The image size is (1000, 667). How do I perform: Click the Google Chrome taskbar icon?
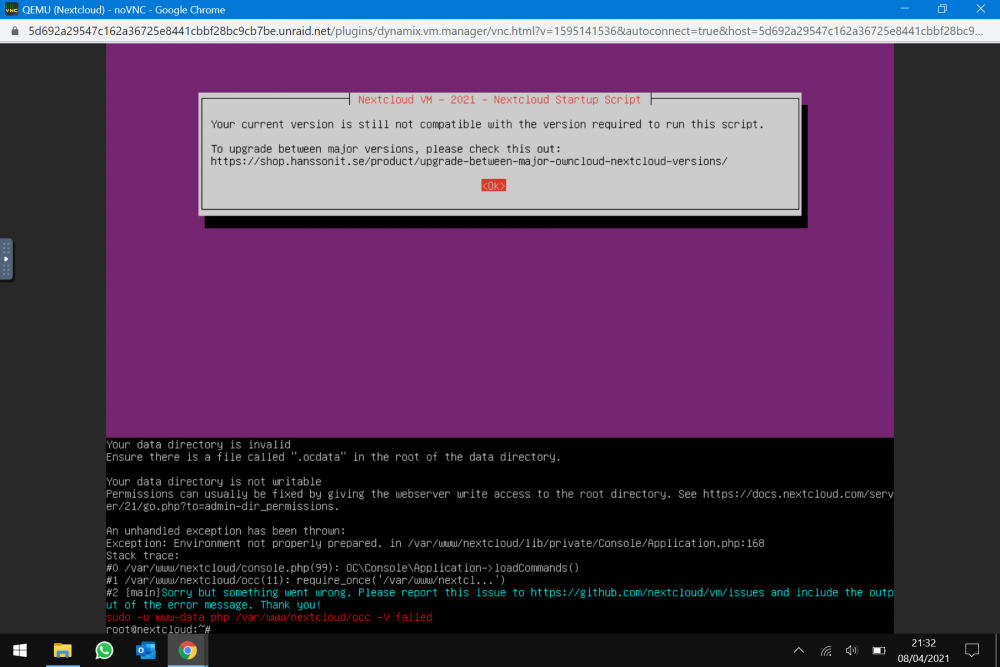pos(188,650)
